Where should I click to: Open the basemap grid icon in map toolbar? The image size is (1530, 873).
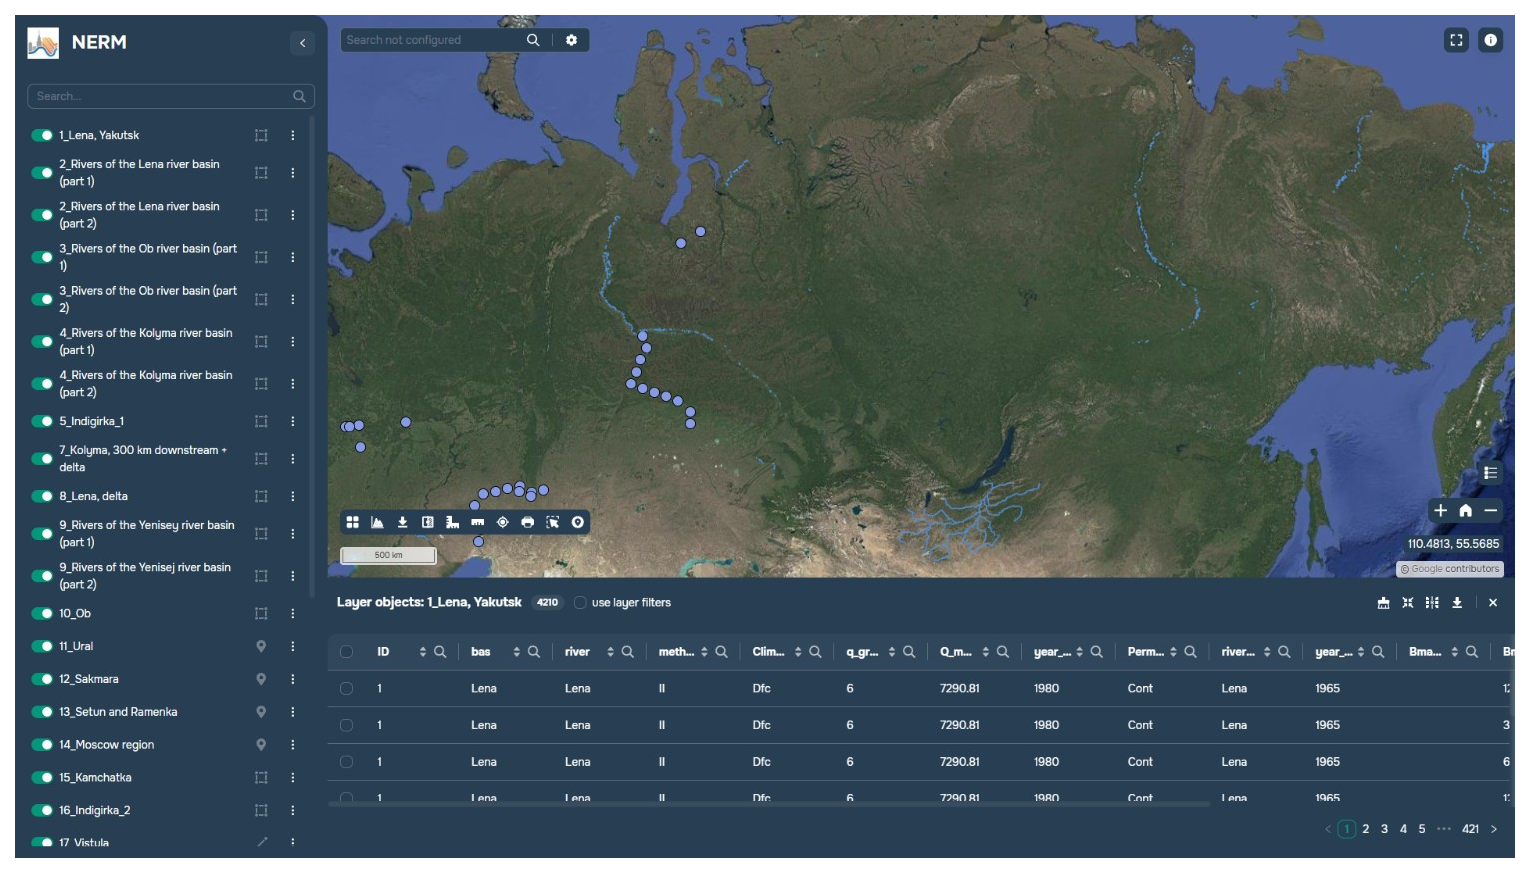click(353, 522)
